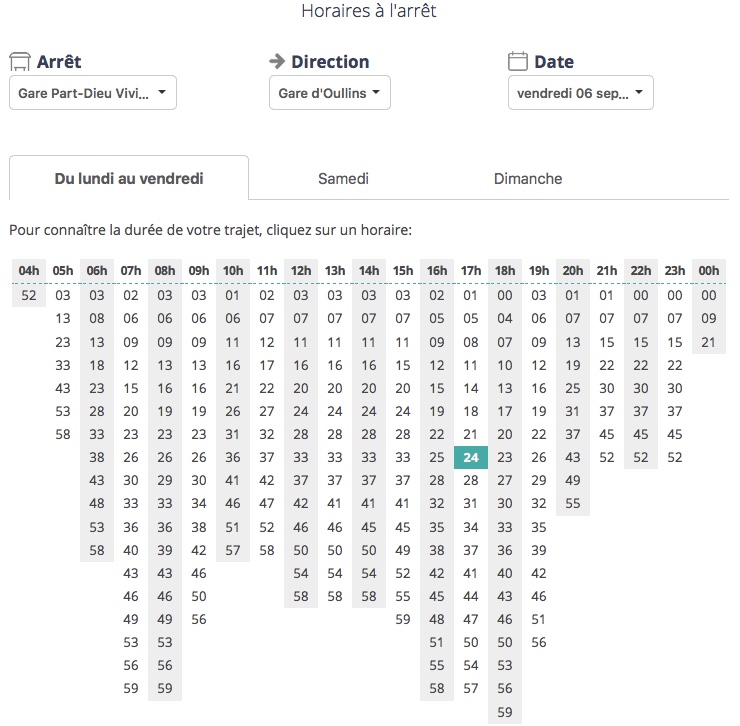This screenshot has height=726, width=740.
Task: Open the vendredi 06 sep date picker
Action: click(580, 94)
